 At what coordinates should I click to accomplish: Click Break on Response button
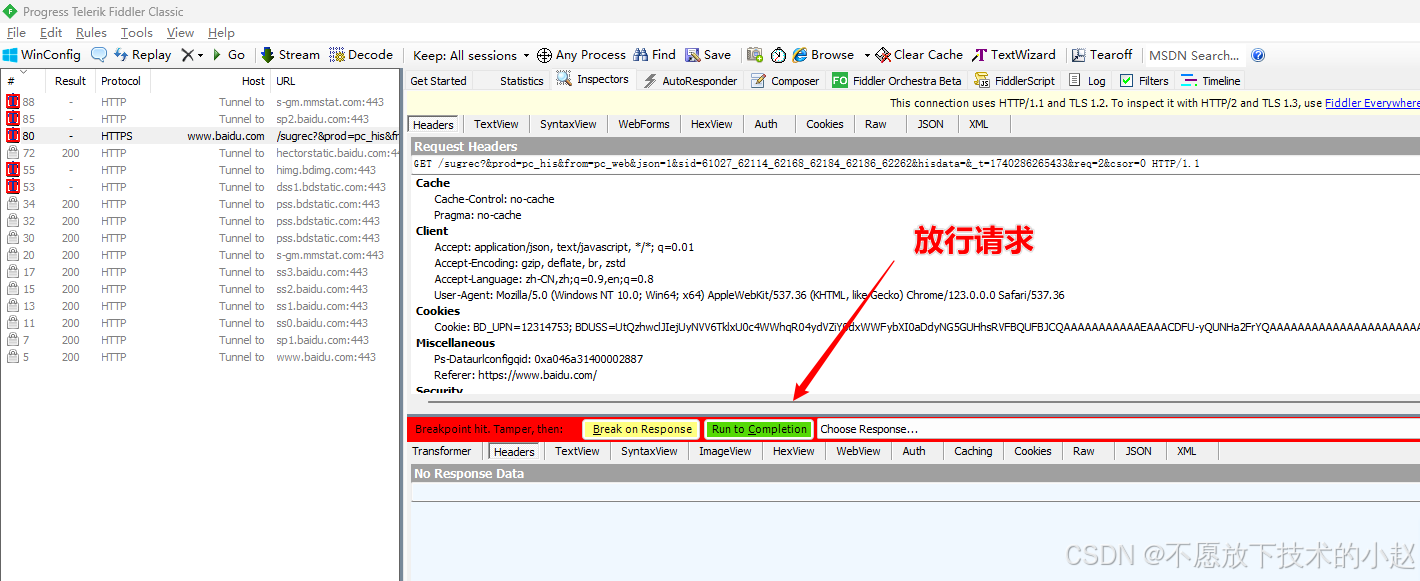(642, 429)
